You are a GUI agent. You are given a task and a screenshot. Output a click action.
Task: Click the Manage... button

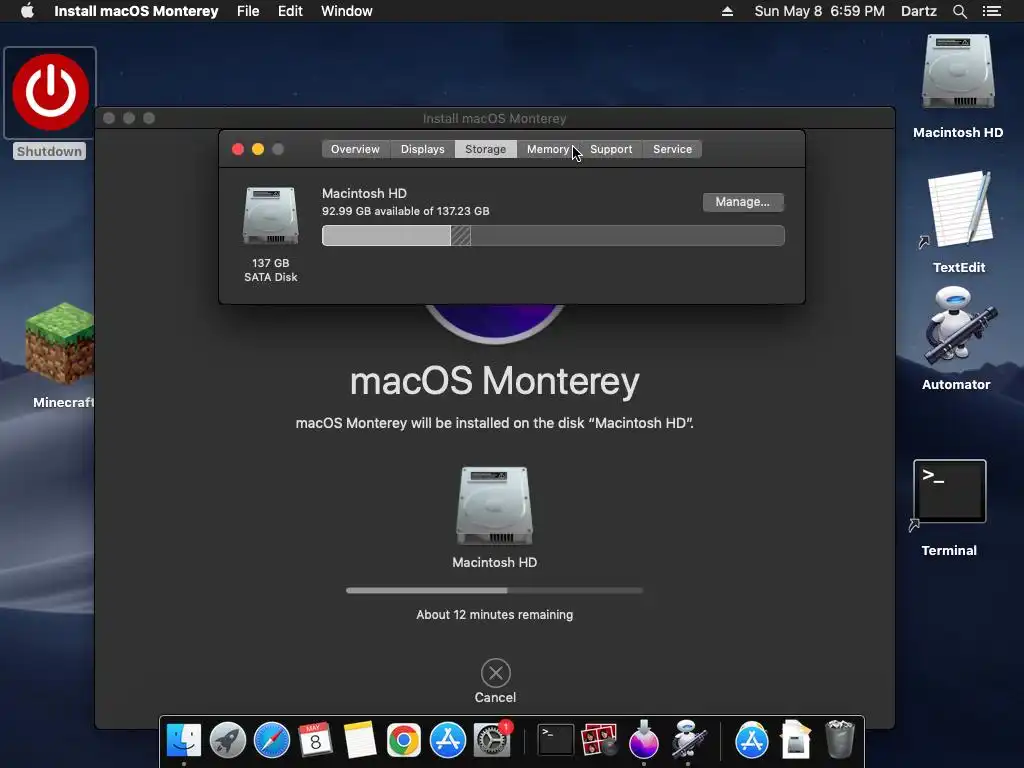tap(743, 202)
